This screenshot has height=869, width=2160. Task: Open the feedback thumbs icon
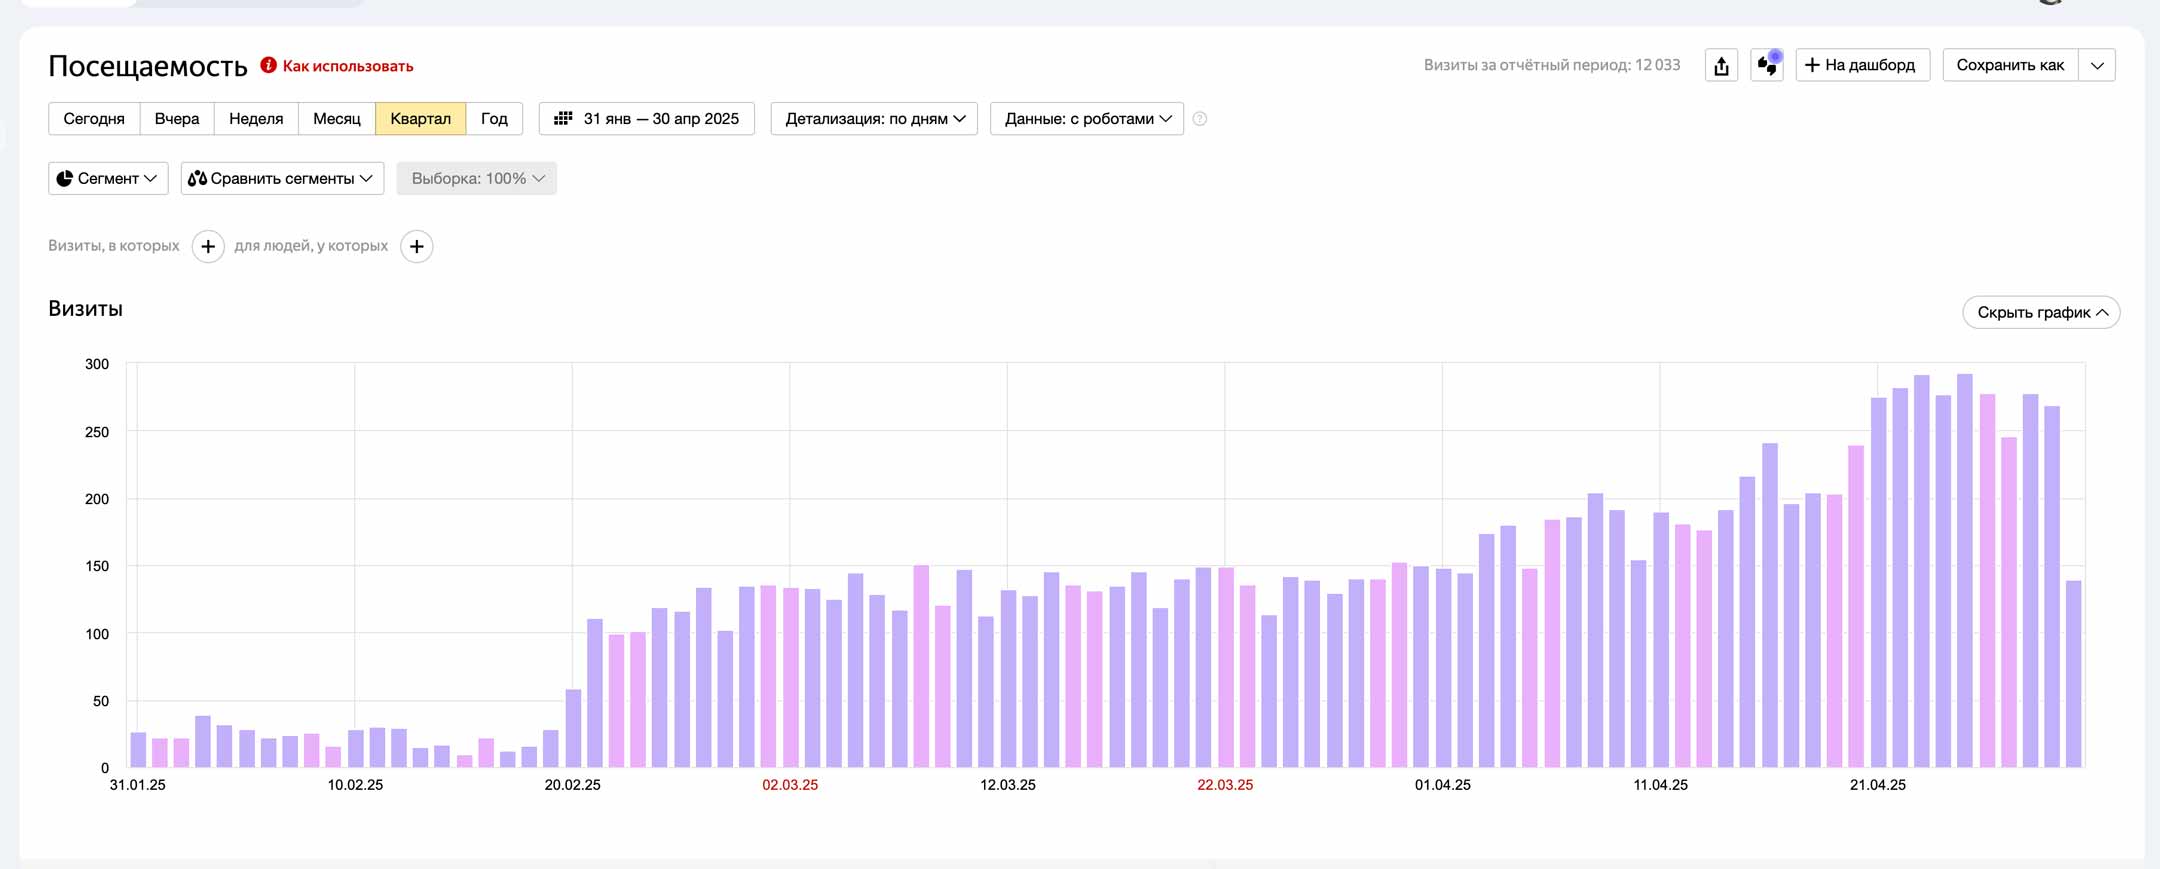click(x=1767, y=66)
